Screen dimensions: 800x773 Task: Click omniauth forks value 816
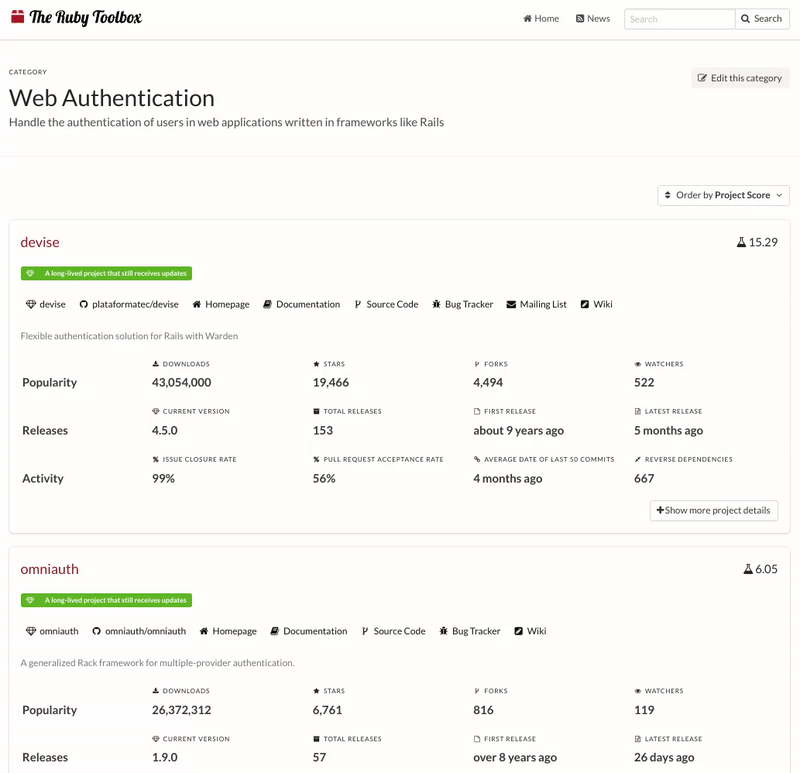[483, 710]
